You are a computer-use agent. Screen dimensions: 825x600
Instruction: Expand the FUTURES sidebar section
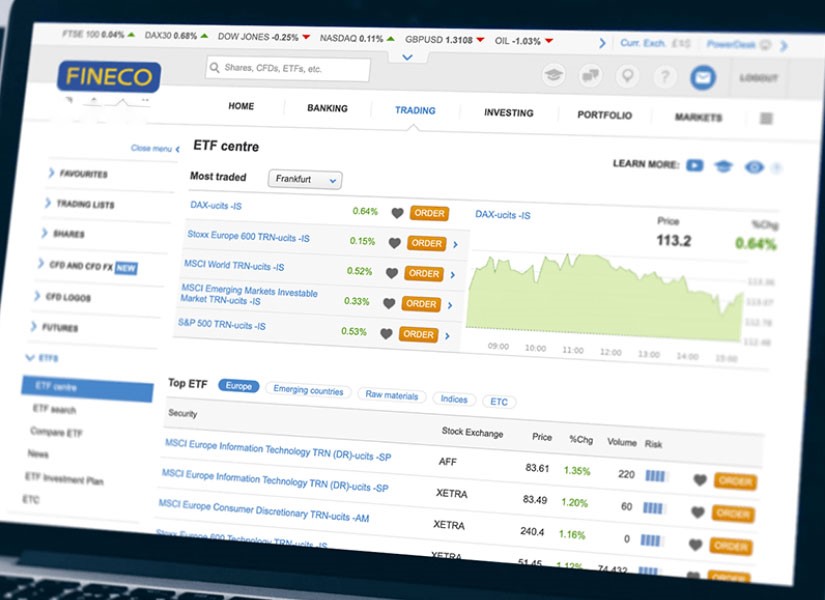(x=55, y=327)
